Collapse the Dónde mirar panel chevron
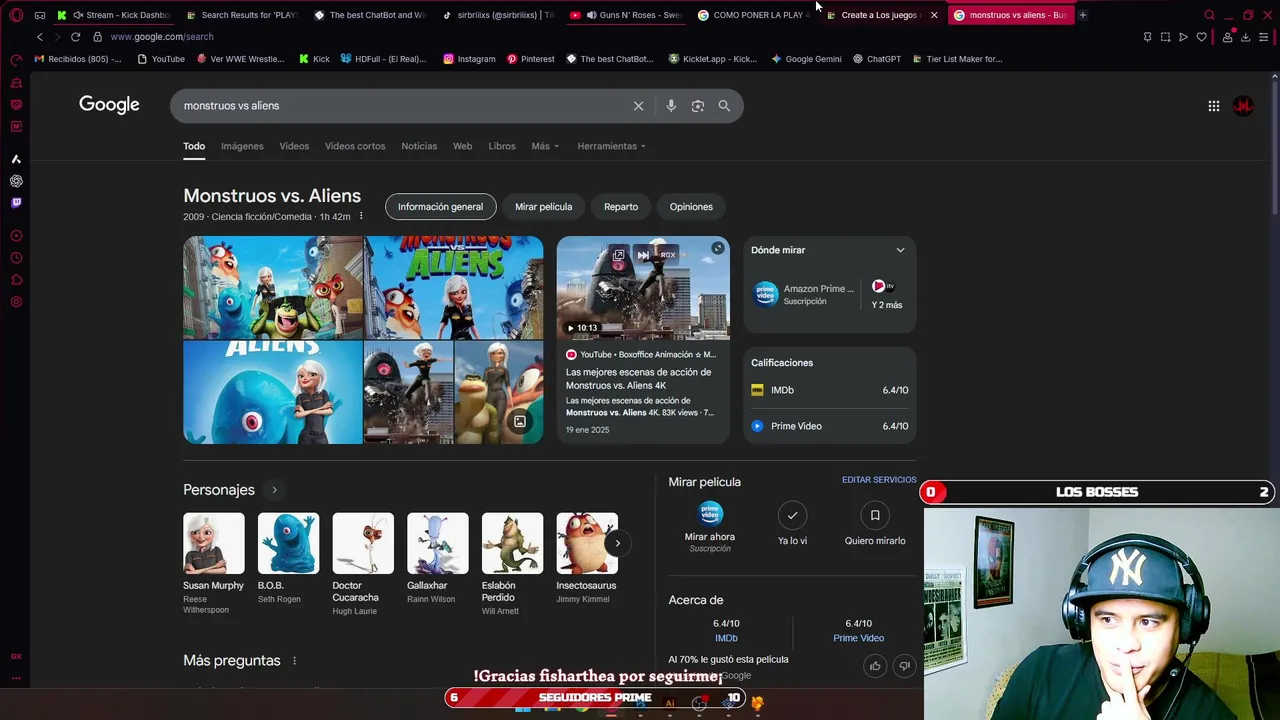 click(900, 250)
